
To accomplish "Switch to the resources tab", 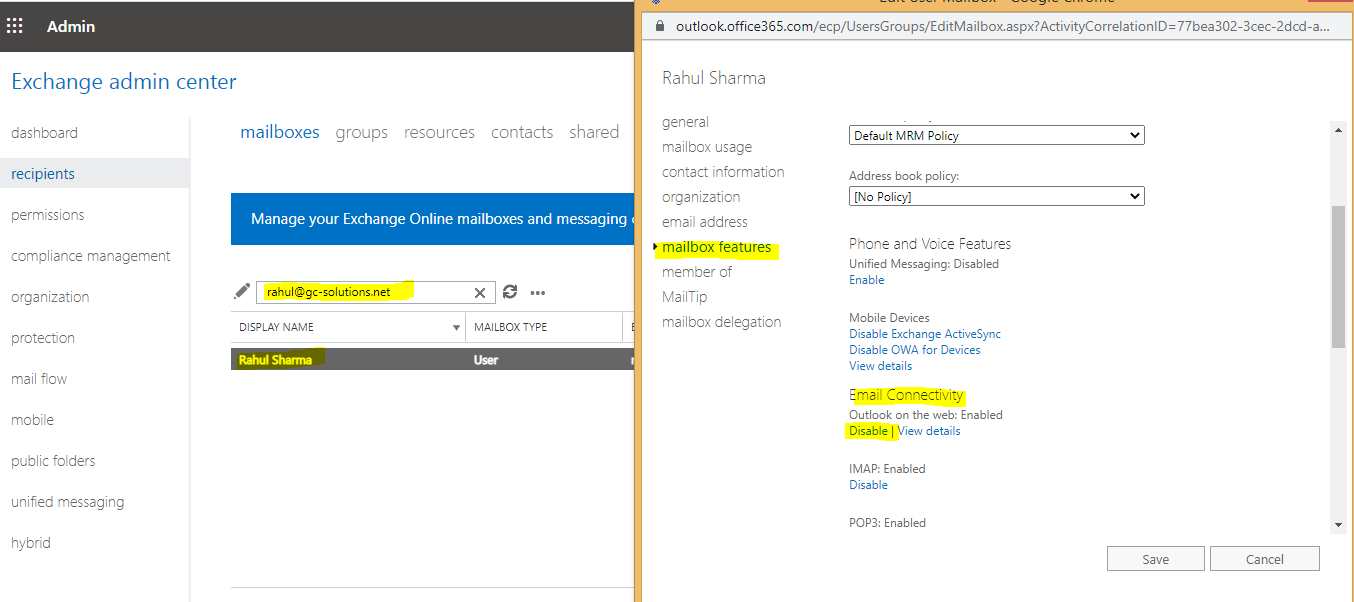I will pos(439,132).
